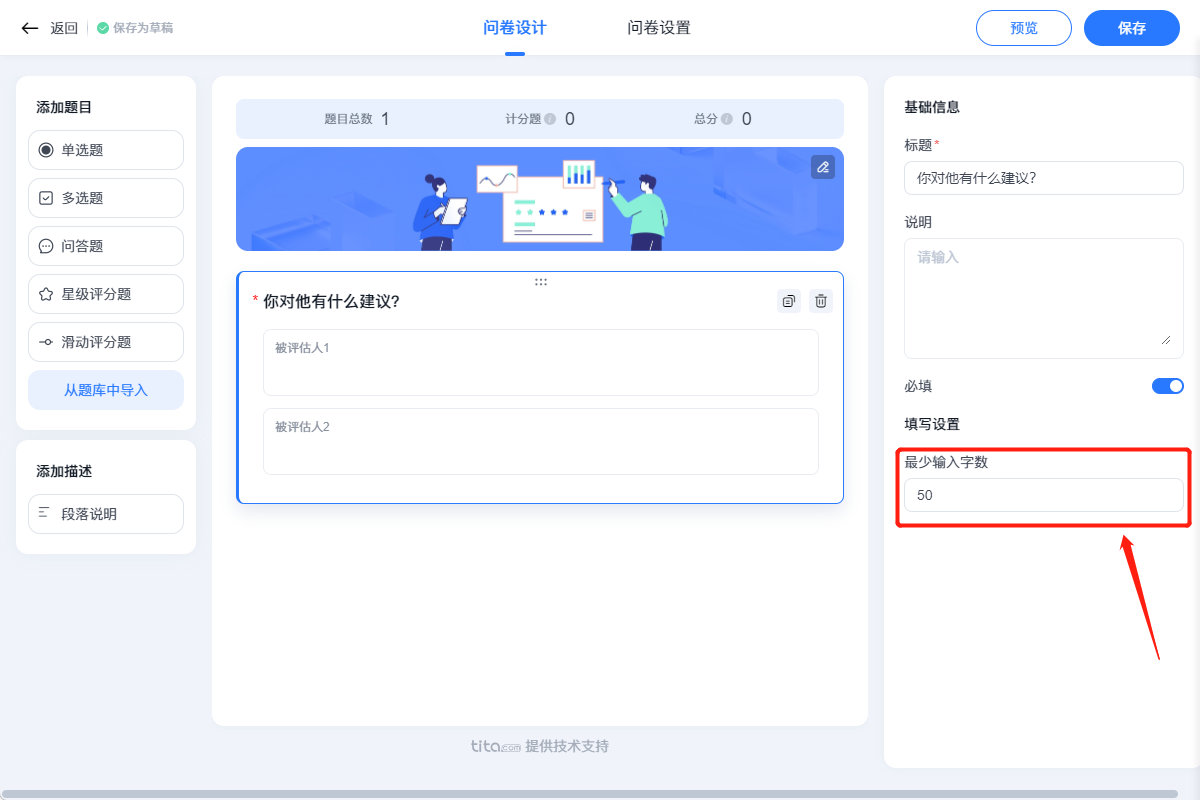
Task: Click the back arrow beside 返回
Action: (x=29, y=27)
